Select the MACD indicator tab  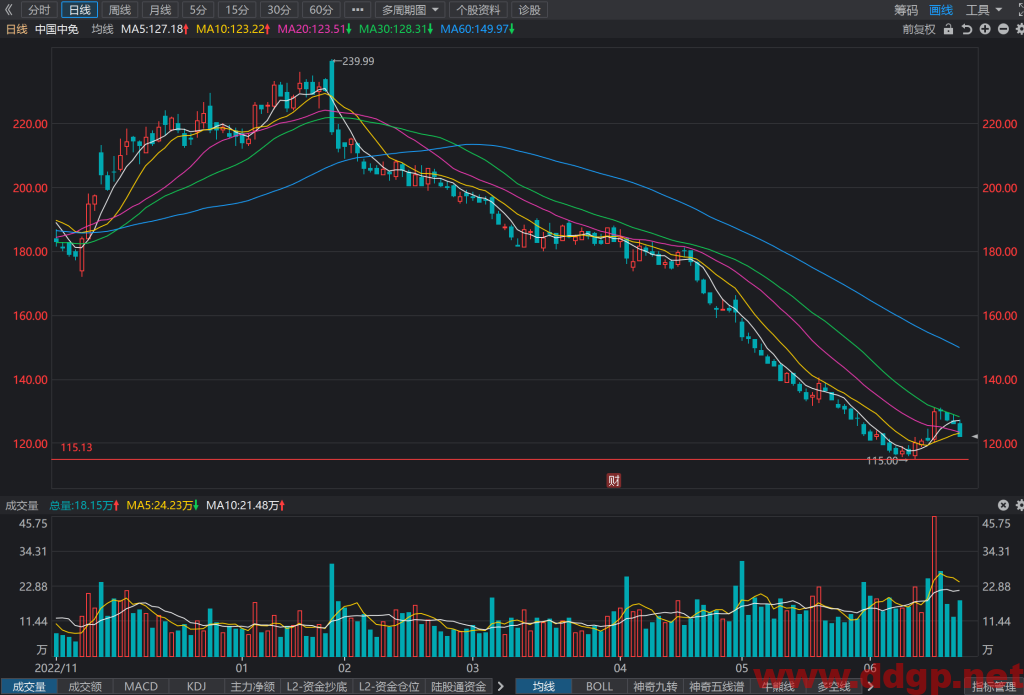click(x=141, y=687)
